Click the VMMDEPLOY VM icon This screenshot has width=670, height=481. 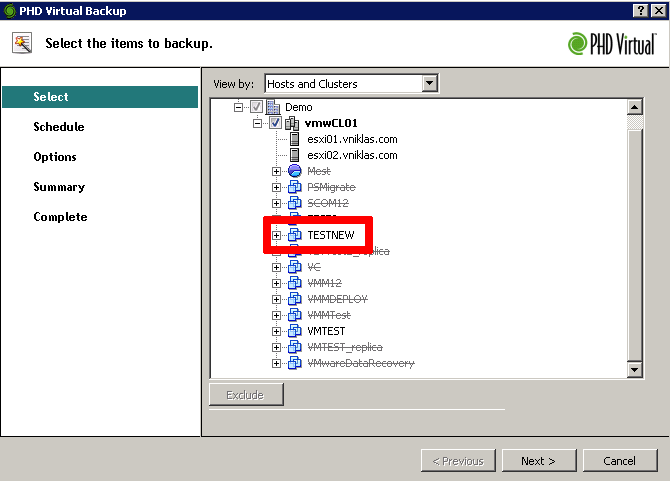pyautogui.click(x=295, y=299)
